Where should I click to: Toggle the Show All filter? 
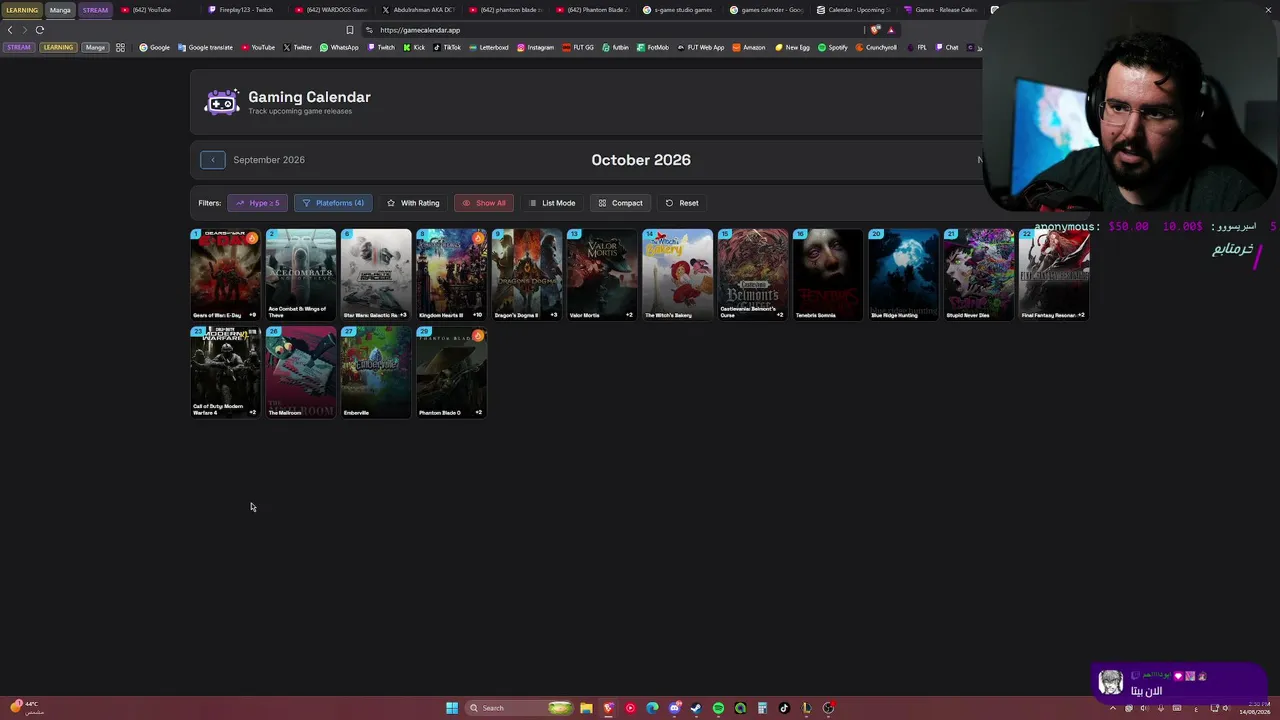coord(483,203)
